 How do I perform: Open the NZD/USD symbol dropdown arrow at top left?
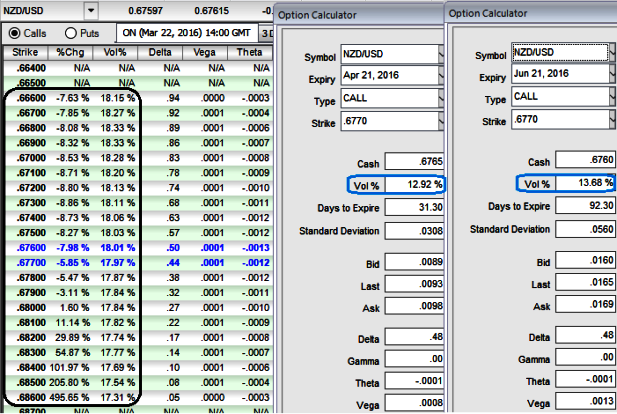click(x=92, y=10)
